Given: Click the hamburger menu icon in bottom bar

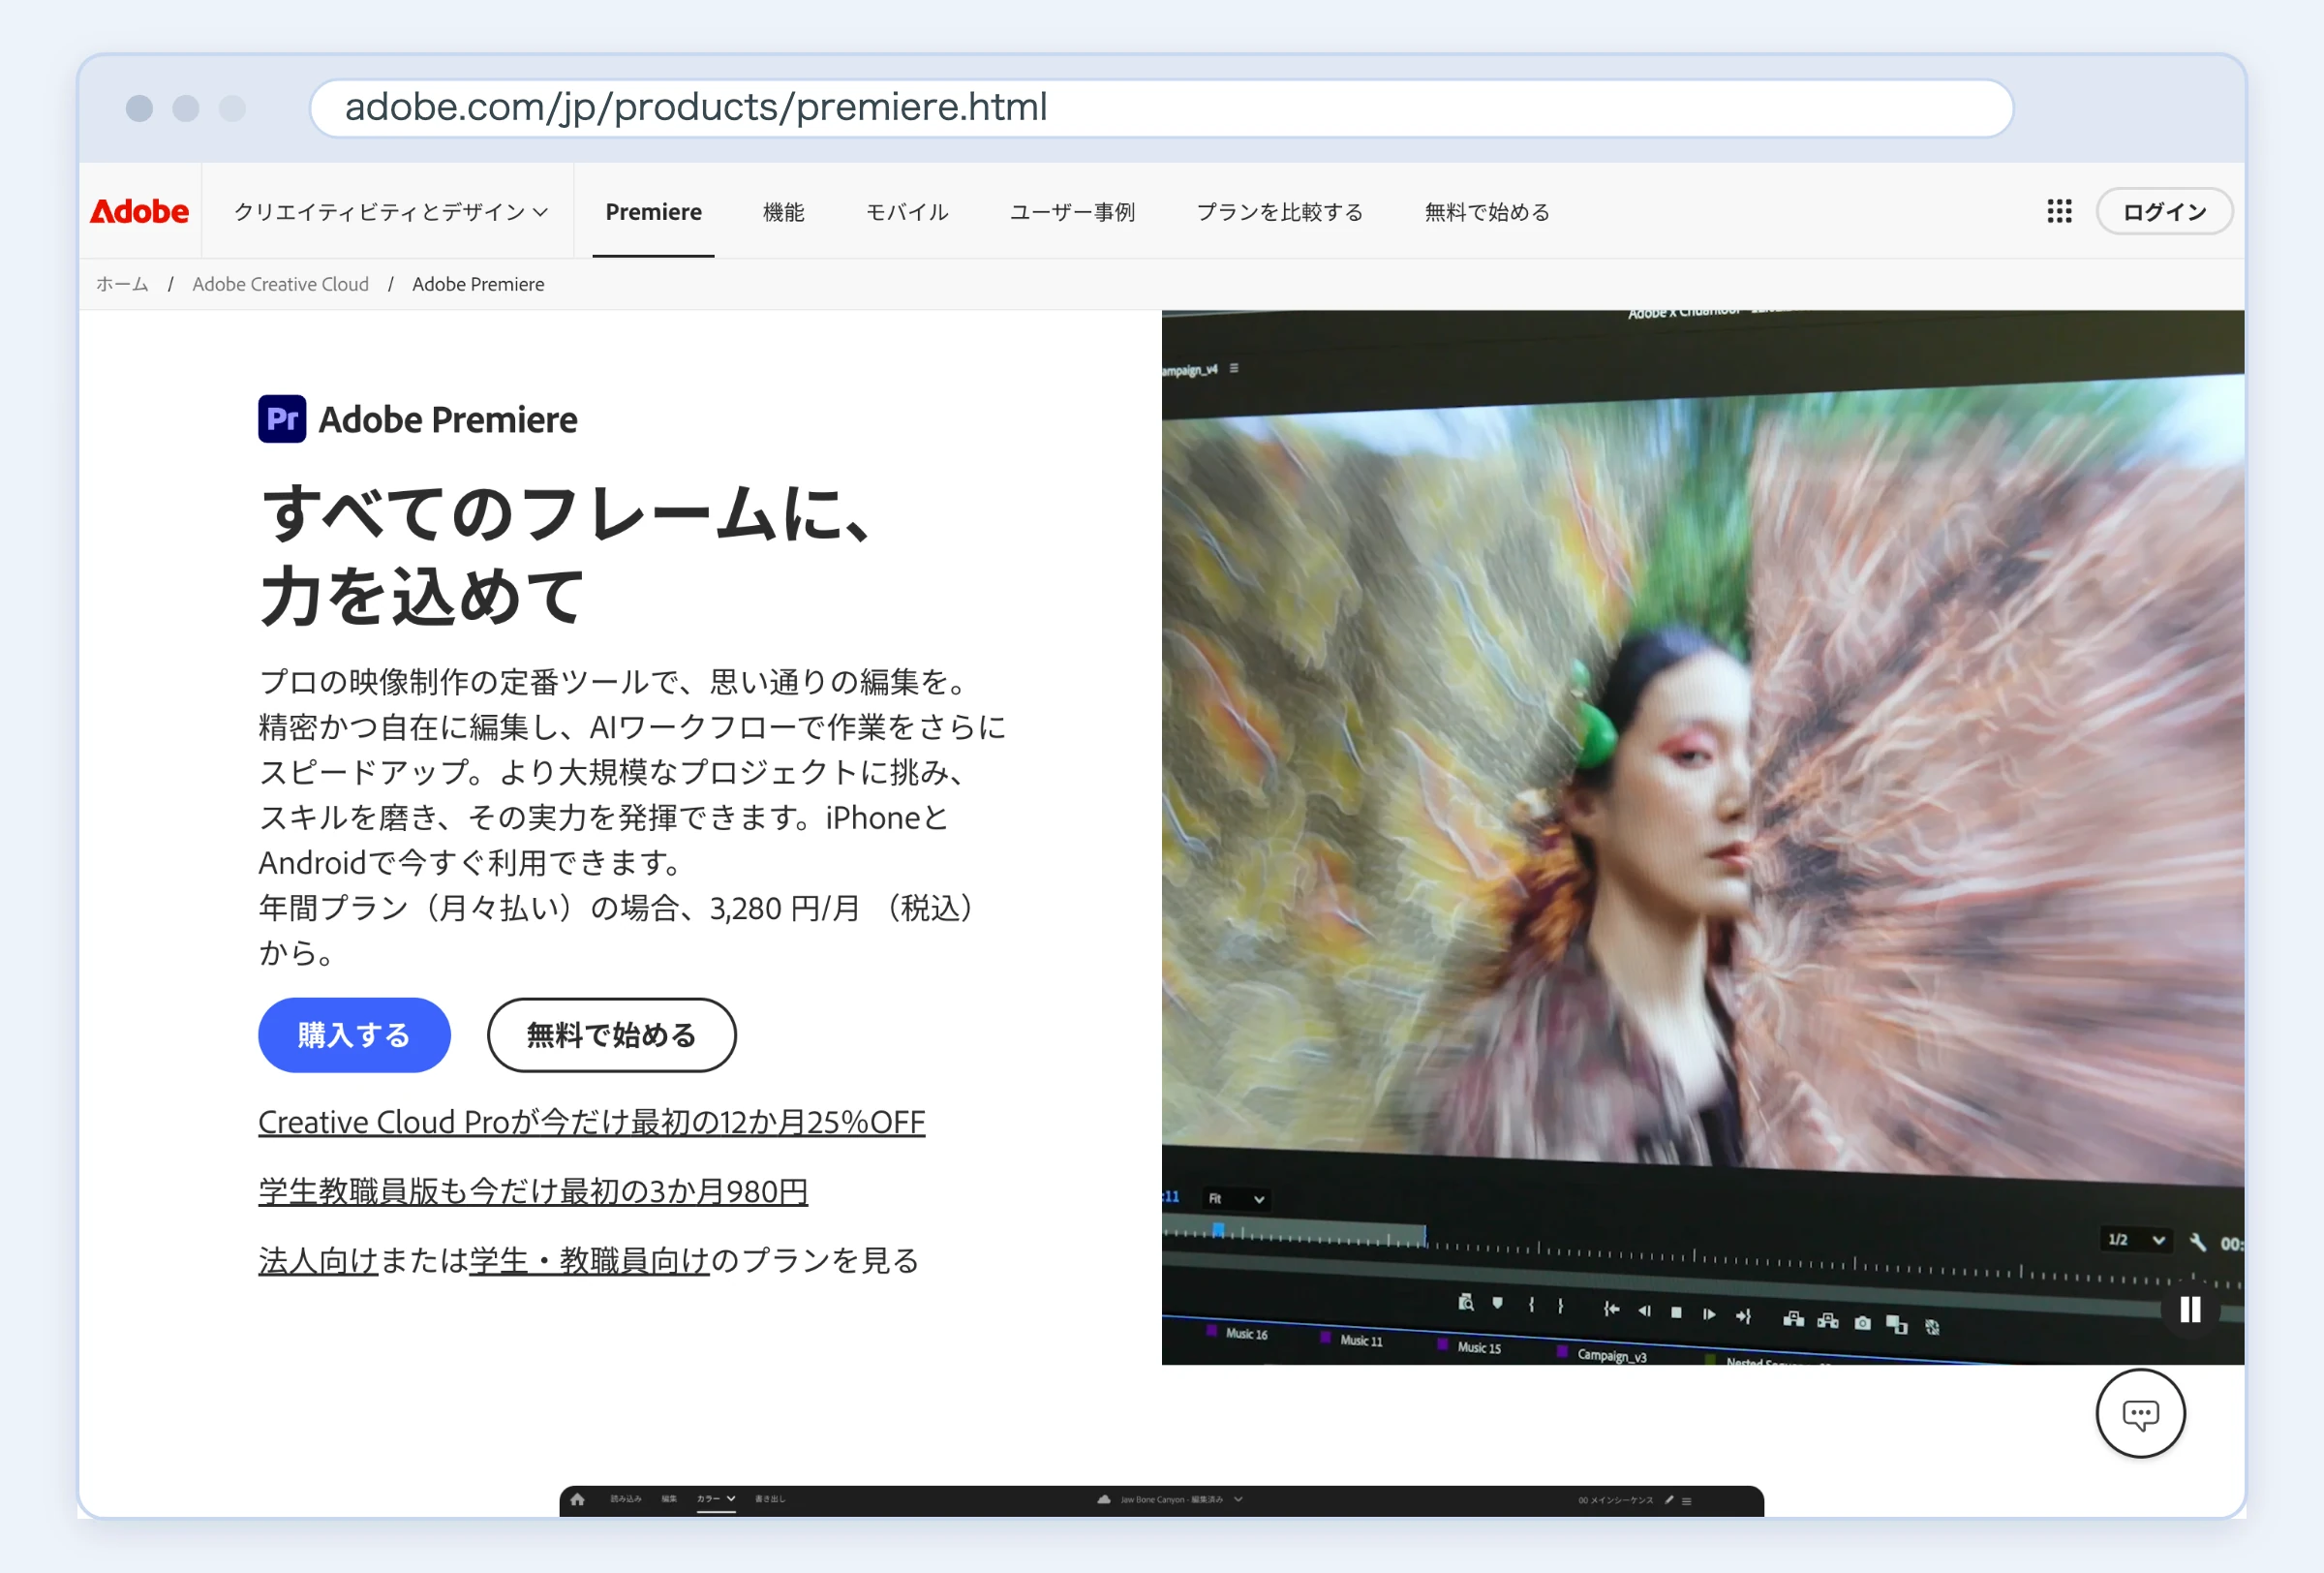Looking at the screenshot, I should (1687, 1501).
